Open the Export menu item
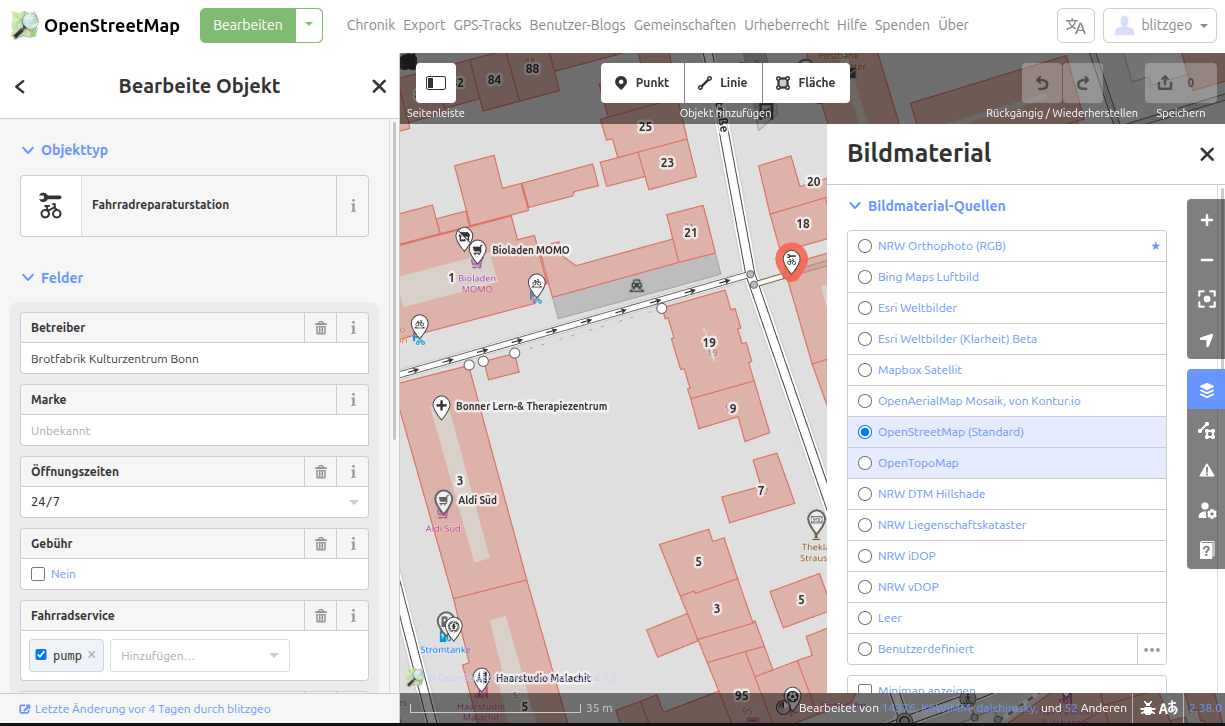 pos(424,25)
